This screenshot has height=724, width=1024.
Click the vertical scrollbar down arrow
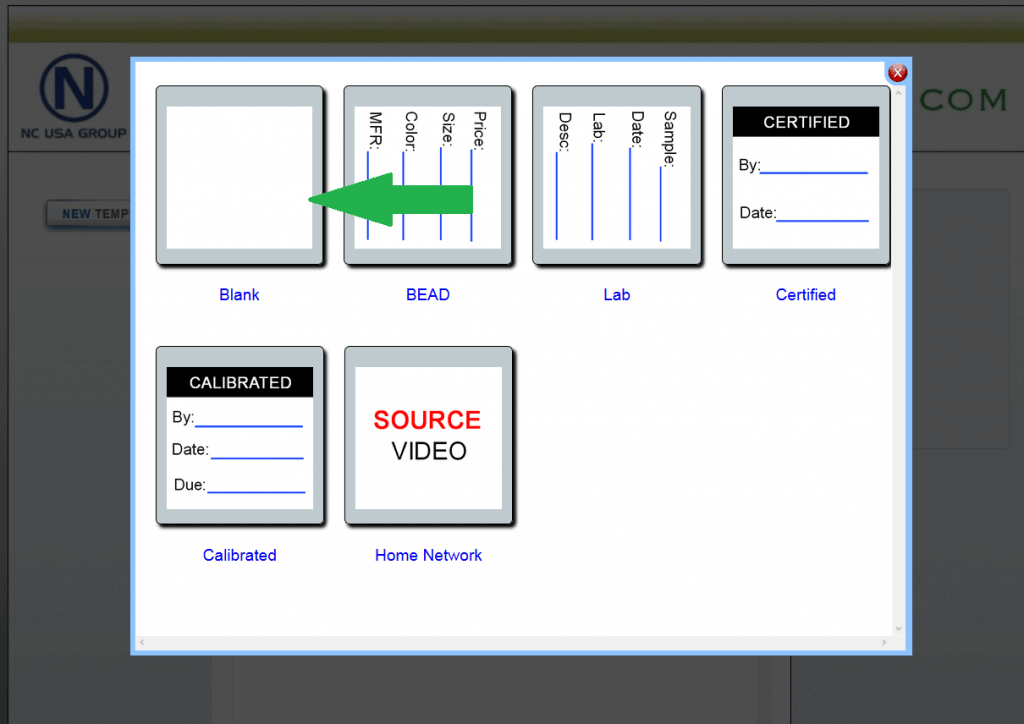click(x=898, y=628)
